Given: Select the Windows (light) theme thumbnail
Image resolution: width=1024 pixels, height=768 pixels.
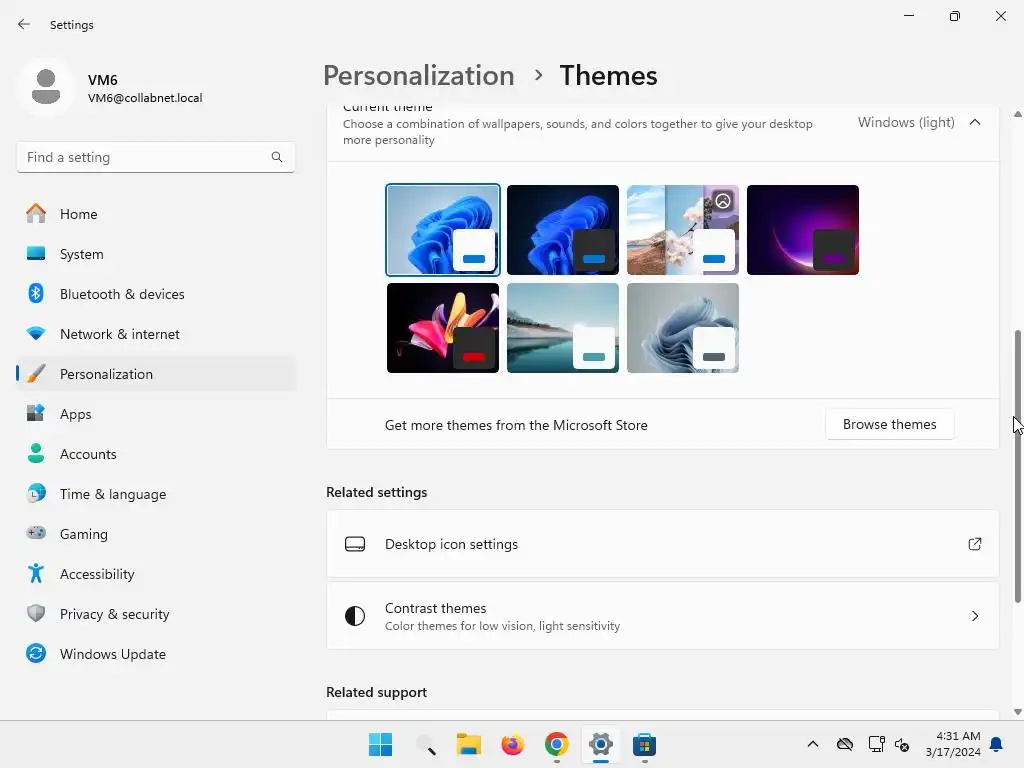Looking at the screenshot, I should tap(443, 230).
